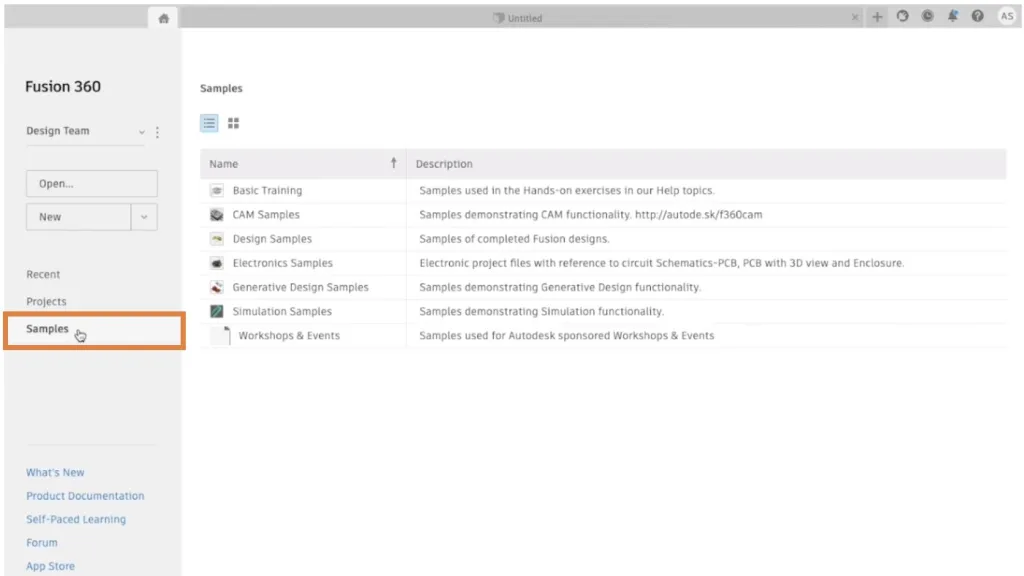Open the notifications bell

point(953,16)
